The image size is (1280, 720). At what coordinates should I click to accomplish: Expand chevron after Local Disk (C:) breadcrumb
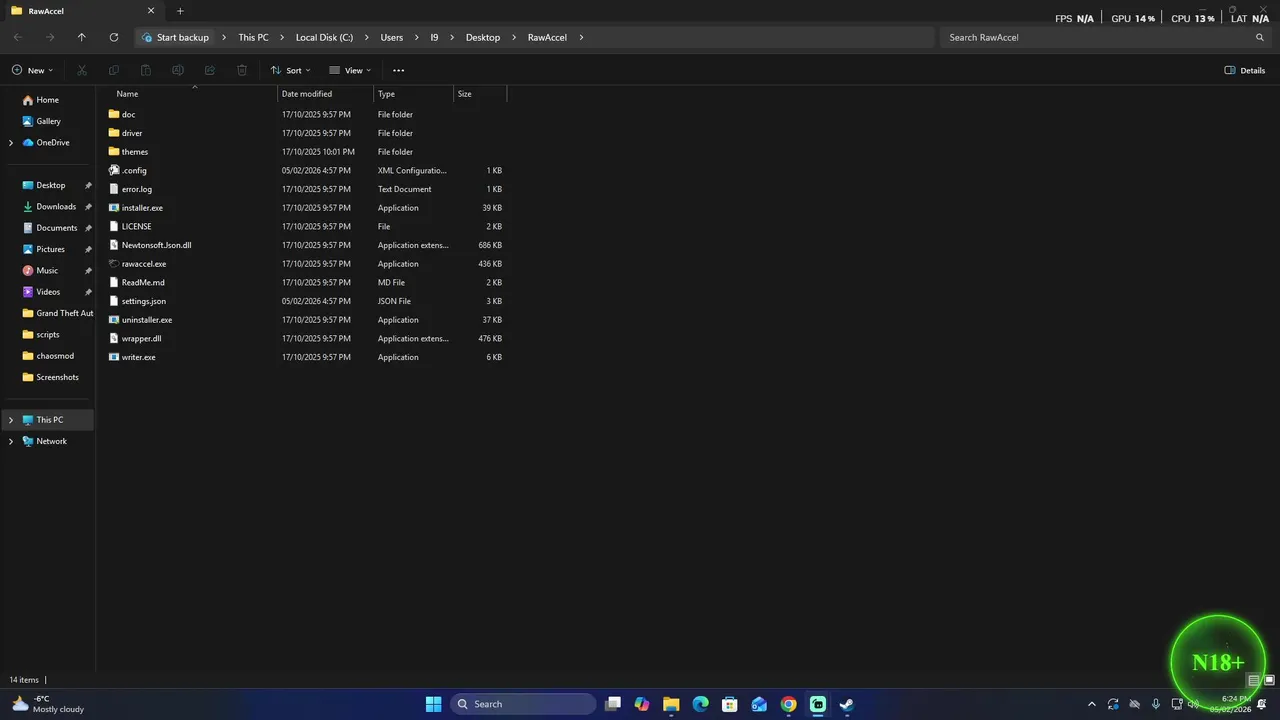[x=367, y=37]
